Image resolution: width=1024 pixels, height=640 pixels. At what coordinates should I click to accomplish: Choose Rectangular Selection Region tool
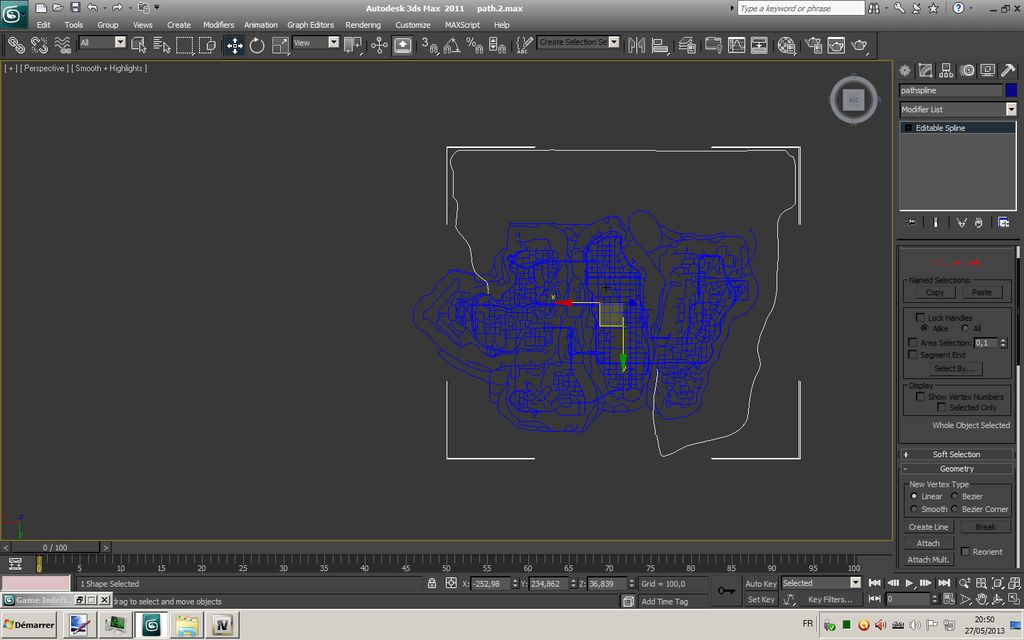185,45
